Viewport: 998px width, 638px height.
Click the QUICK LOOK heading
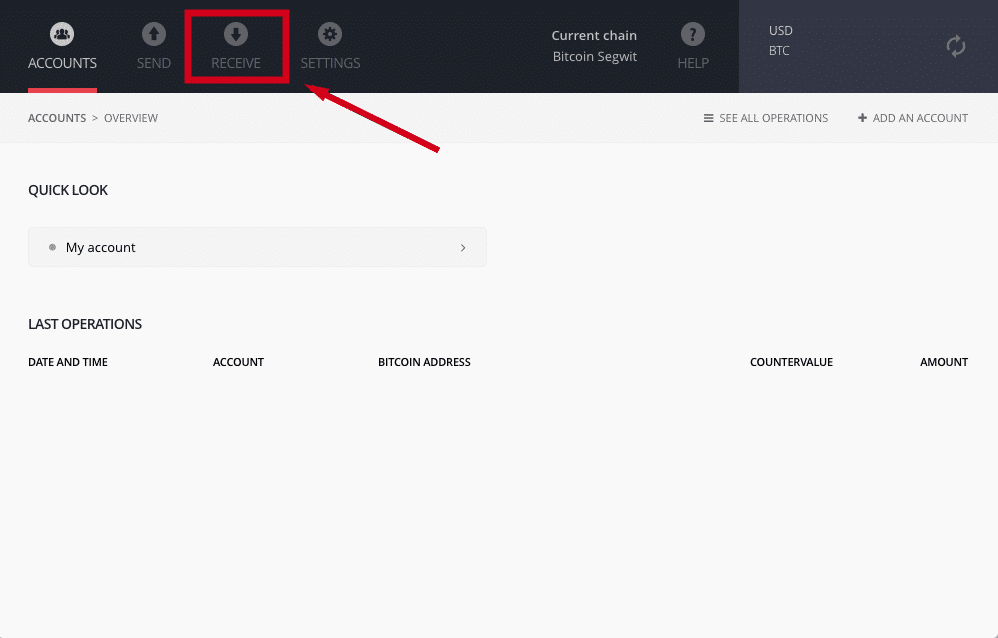coord(68,190)
